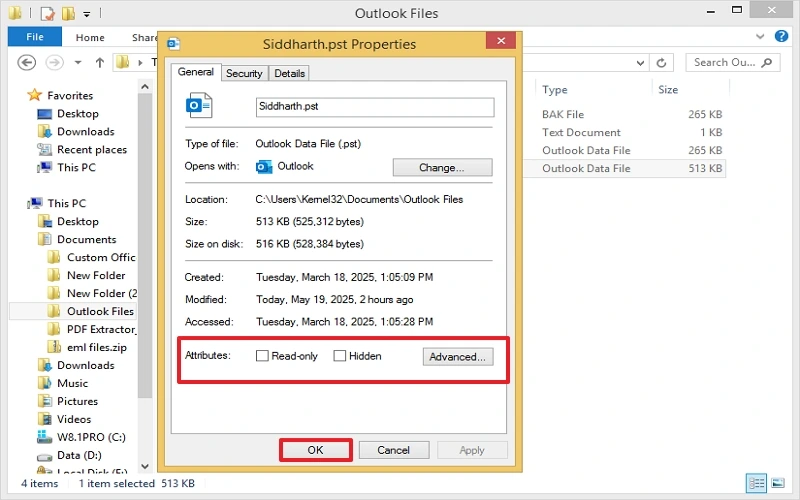Image resolution: width=800 pixels, height=500 pixels.
Task: Select the 513 KB Outlook Data File row
Action: [625, 168]
